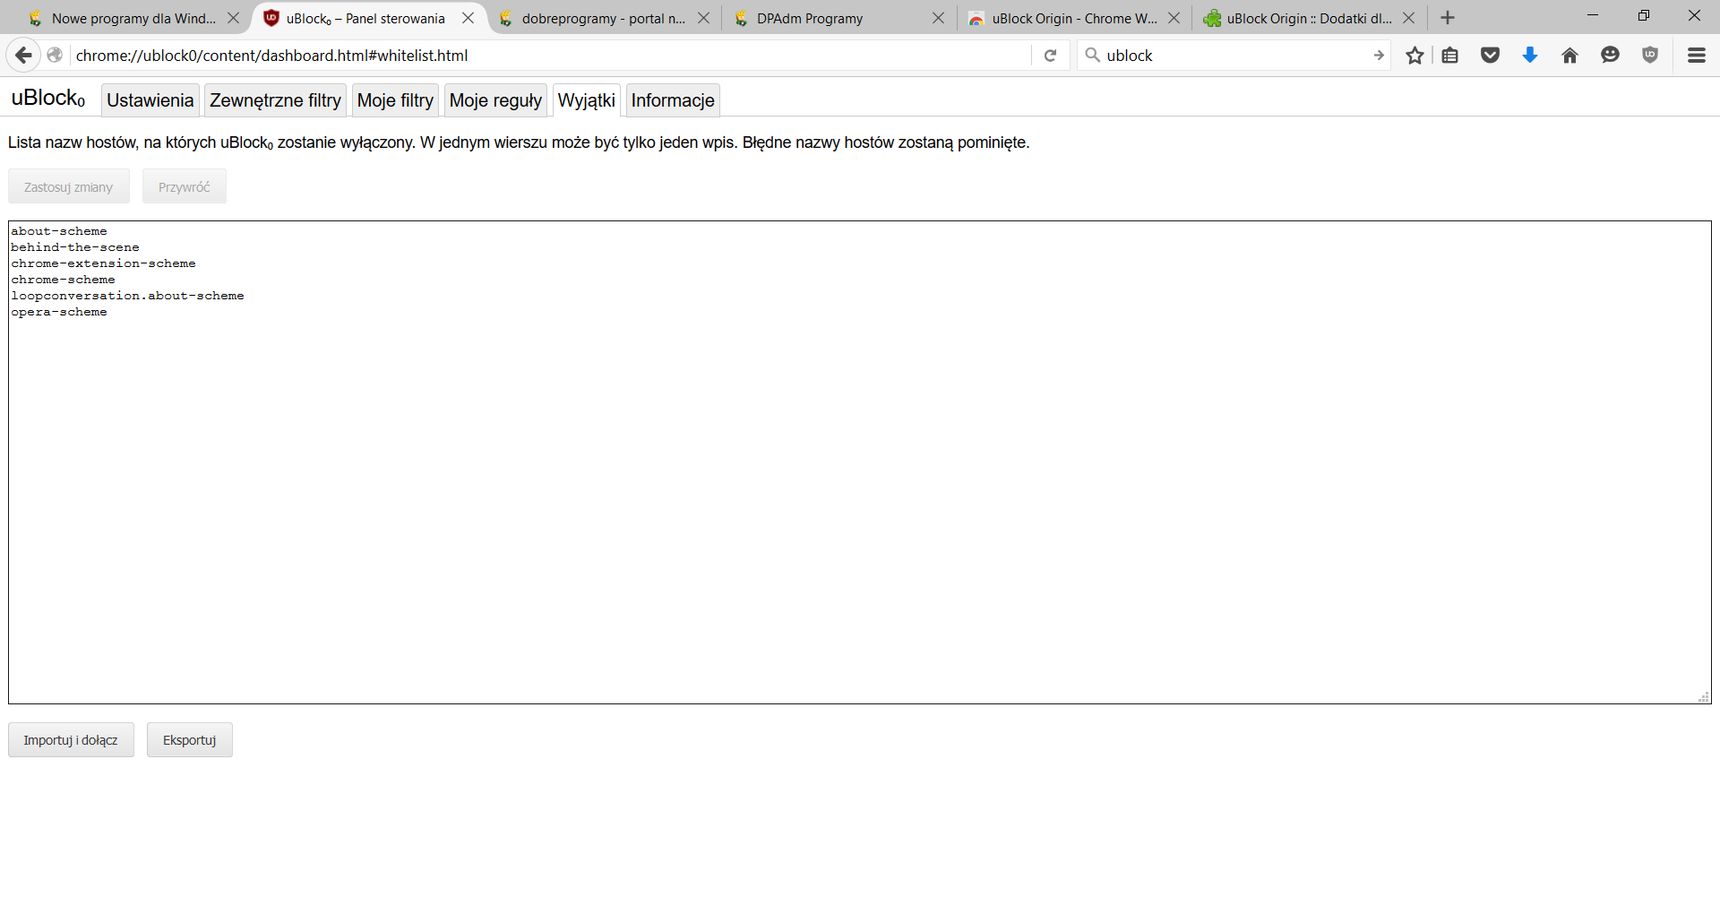This screenshot has width=1720, height=923.
Task: Click the Pocket icon in the toolbar
Action: [x=1490, y=56]
